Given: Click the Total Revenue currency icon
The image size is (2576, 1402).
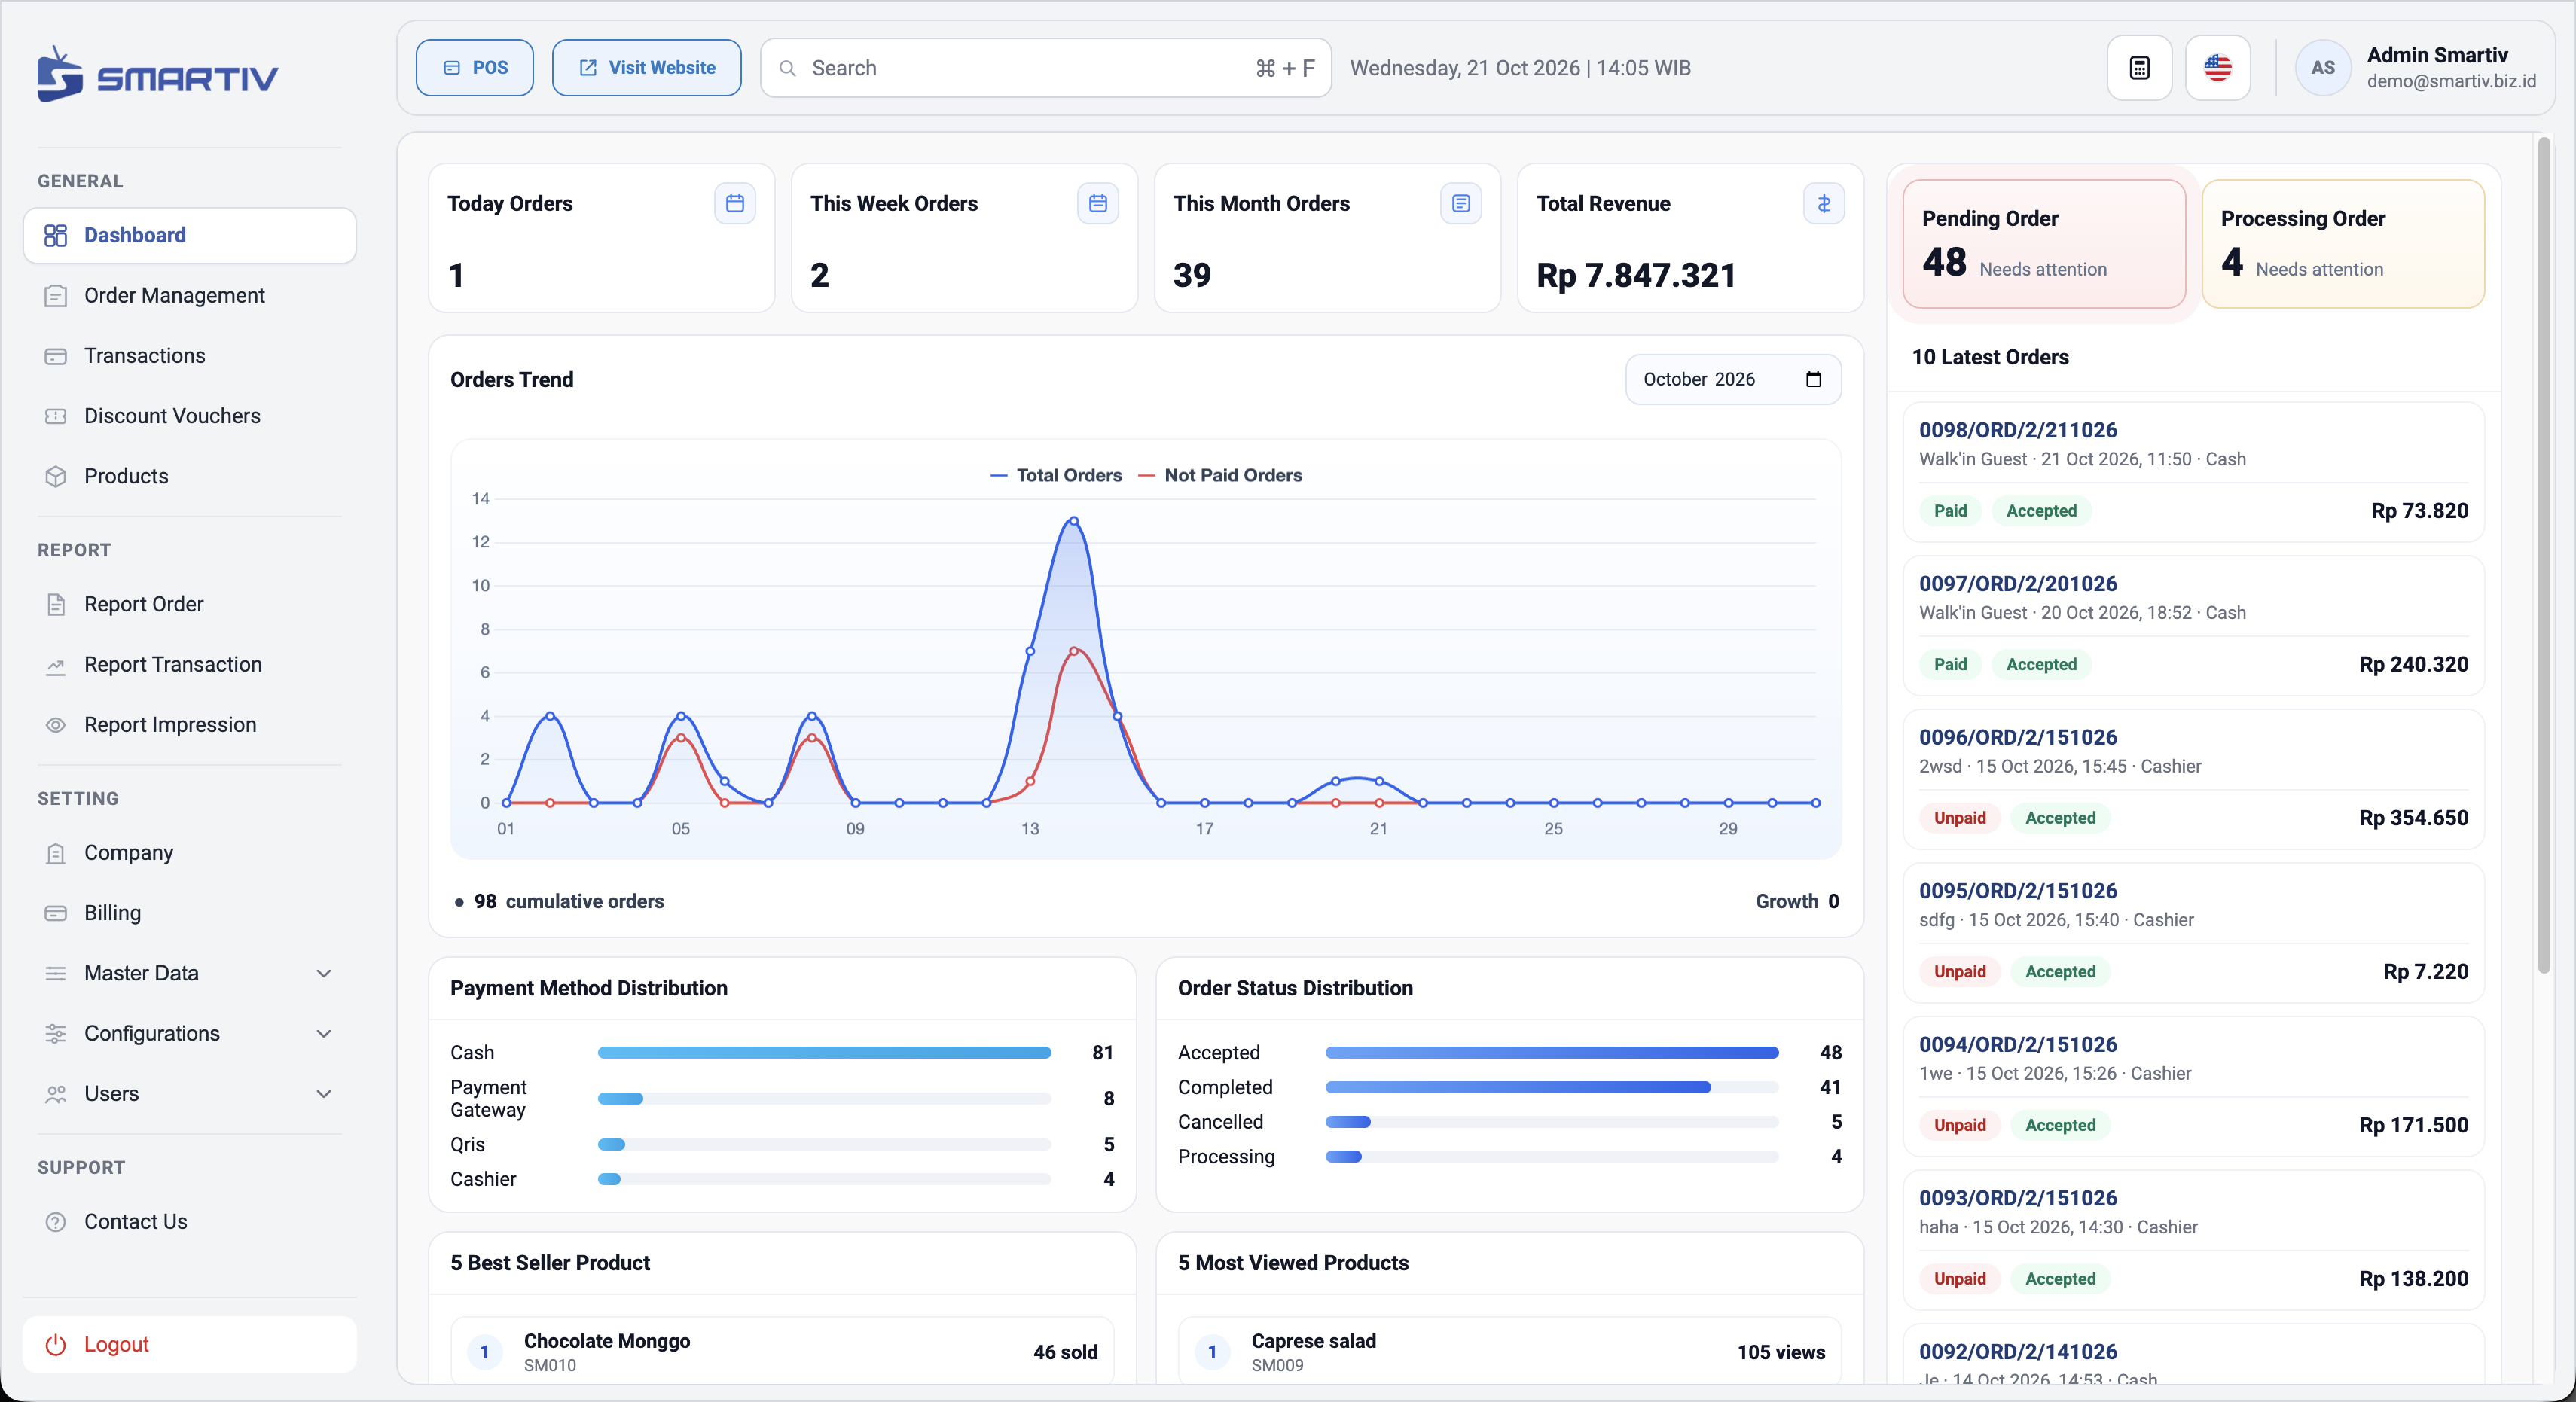Looking at the screenshot, I should (1824, 204).
